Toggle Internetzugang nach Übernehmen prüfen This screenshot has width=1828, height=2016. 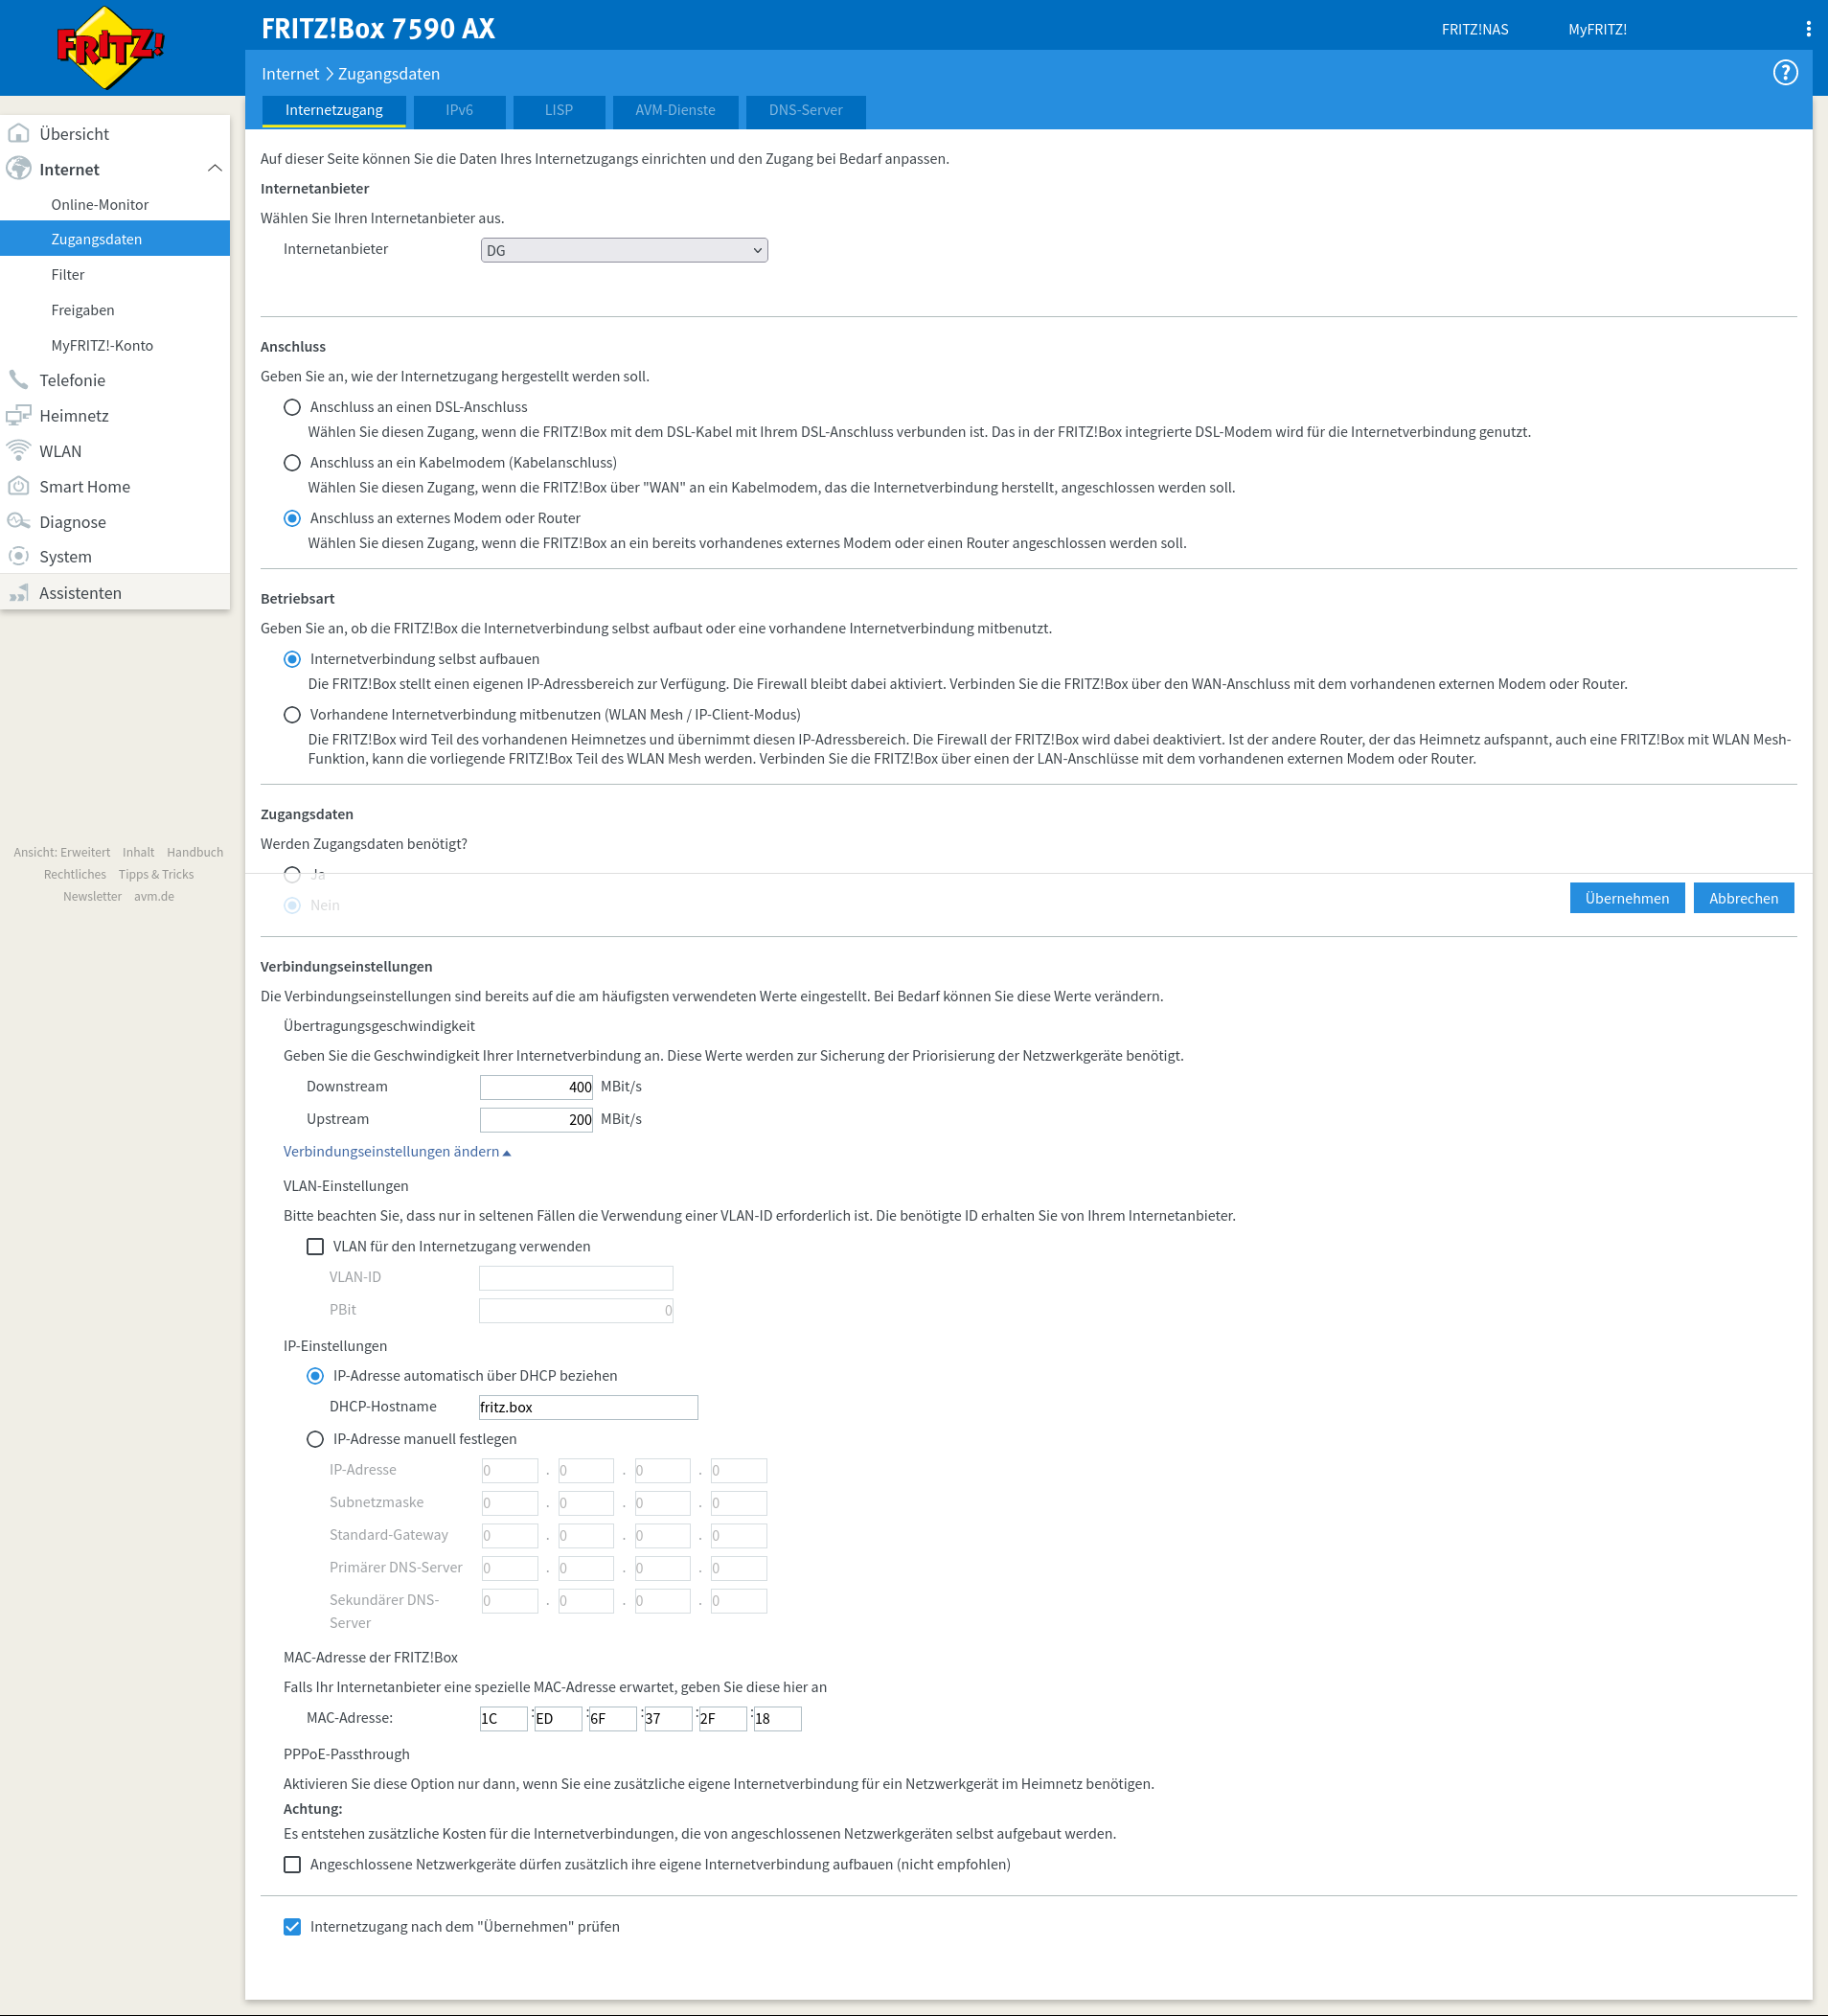292,1927
